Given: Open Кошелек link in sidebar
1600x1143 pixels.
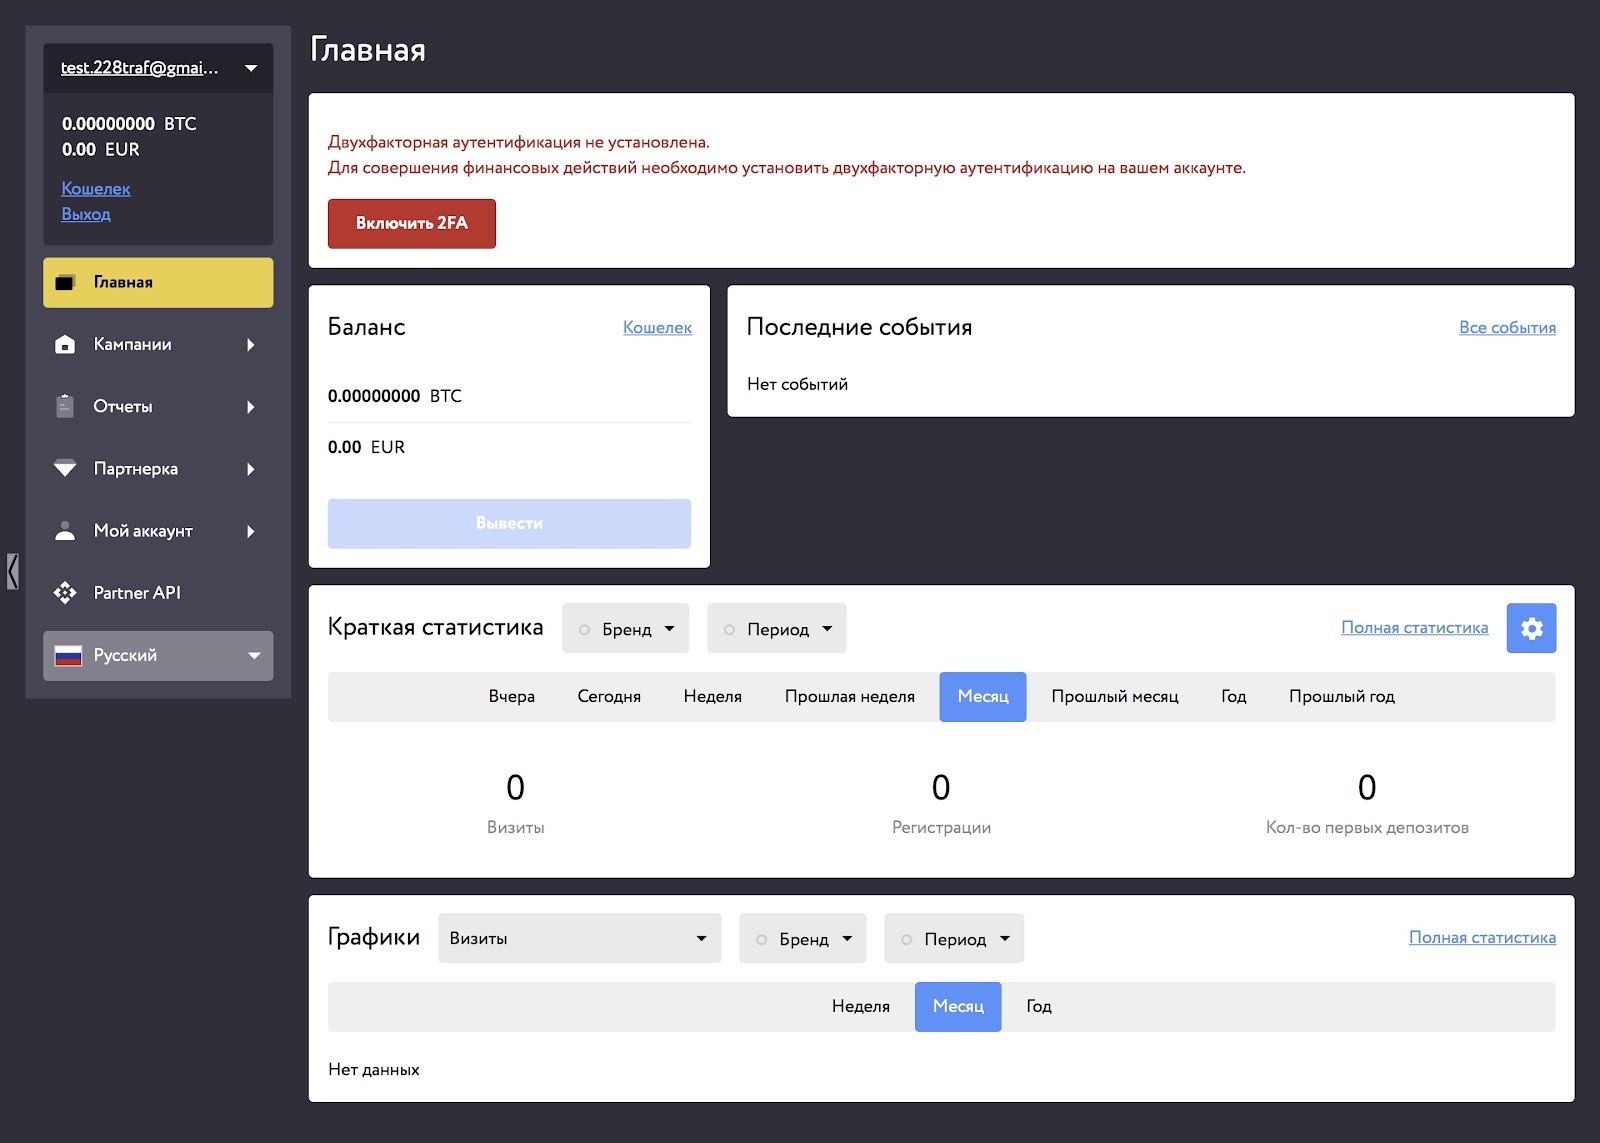Looking at the screenshot, I should (x=96, y=189).
